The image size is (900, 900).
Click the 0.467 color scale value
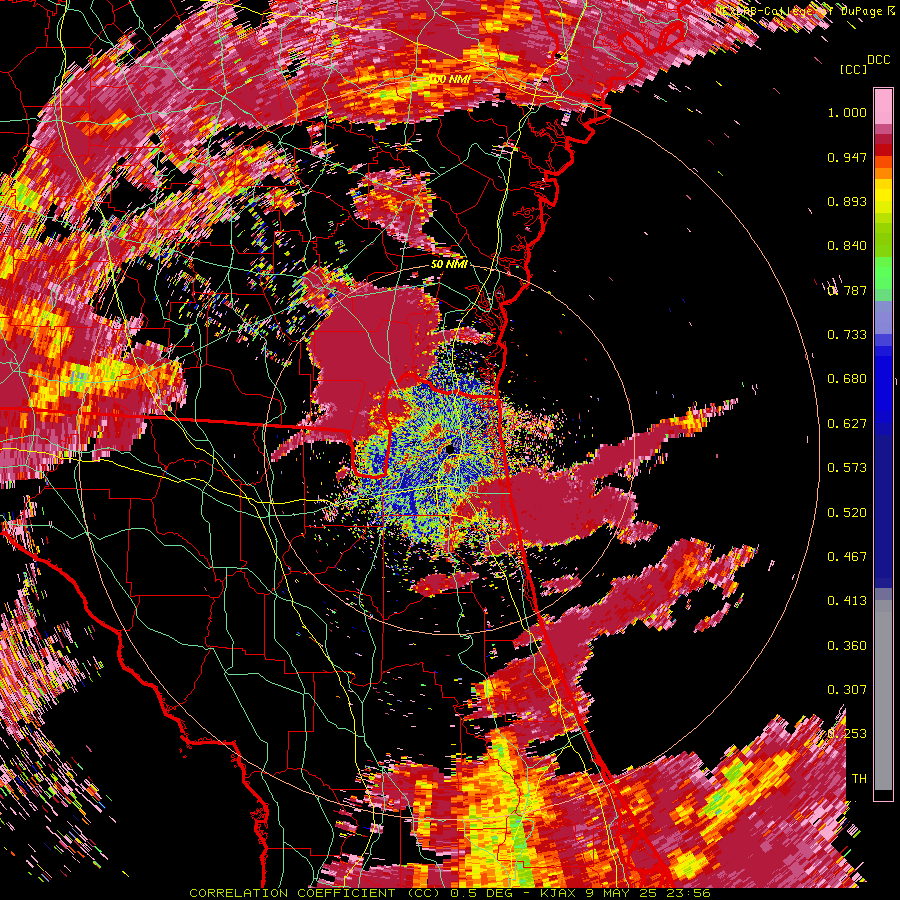(847, 557)
